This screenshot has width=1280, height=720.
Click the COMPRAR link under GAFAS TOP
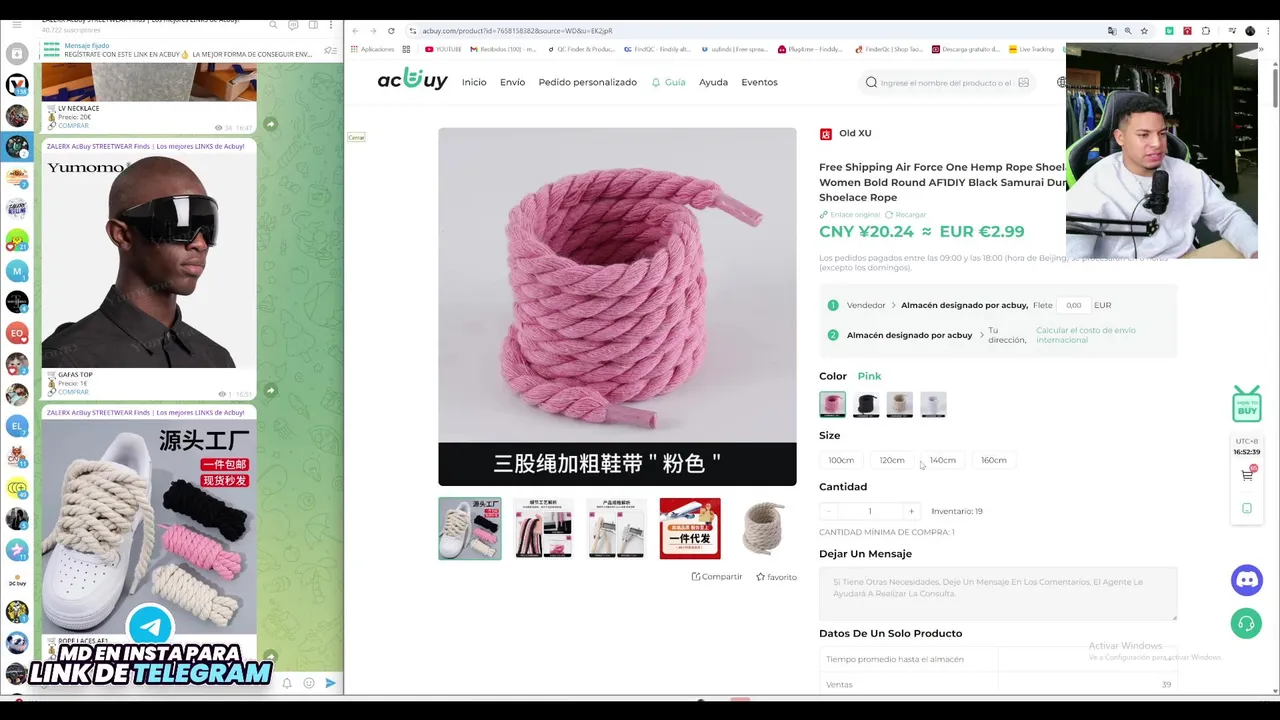[x=73, y=392]
